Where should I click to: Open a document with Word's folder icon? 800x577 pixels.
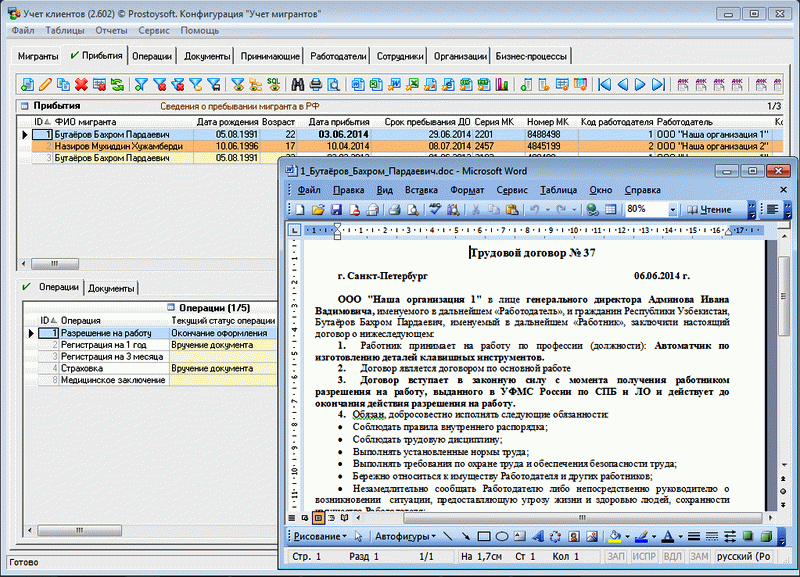(318, 210)
